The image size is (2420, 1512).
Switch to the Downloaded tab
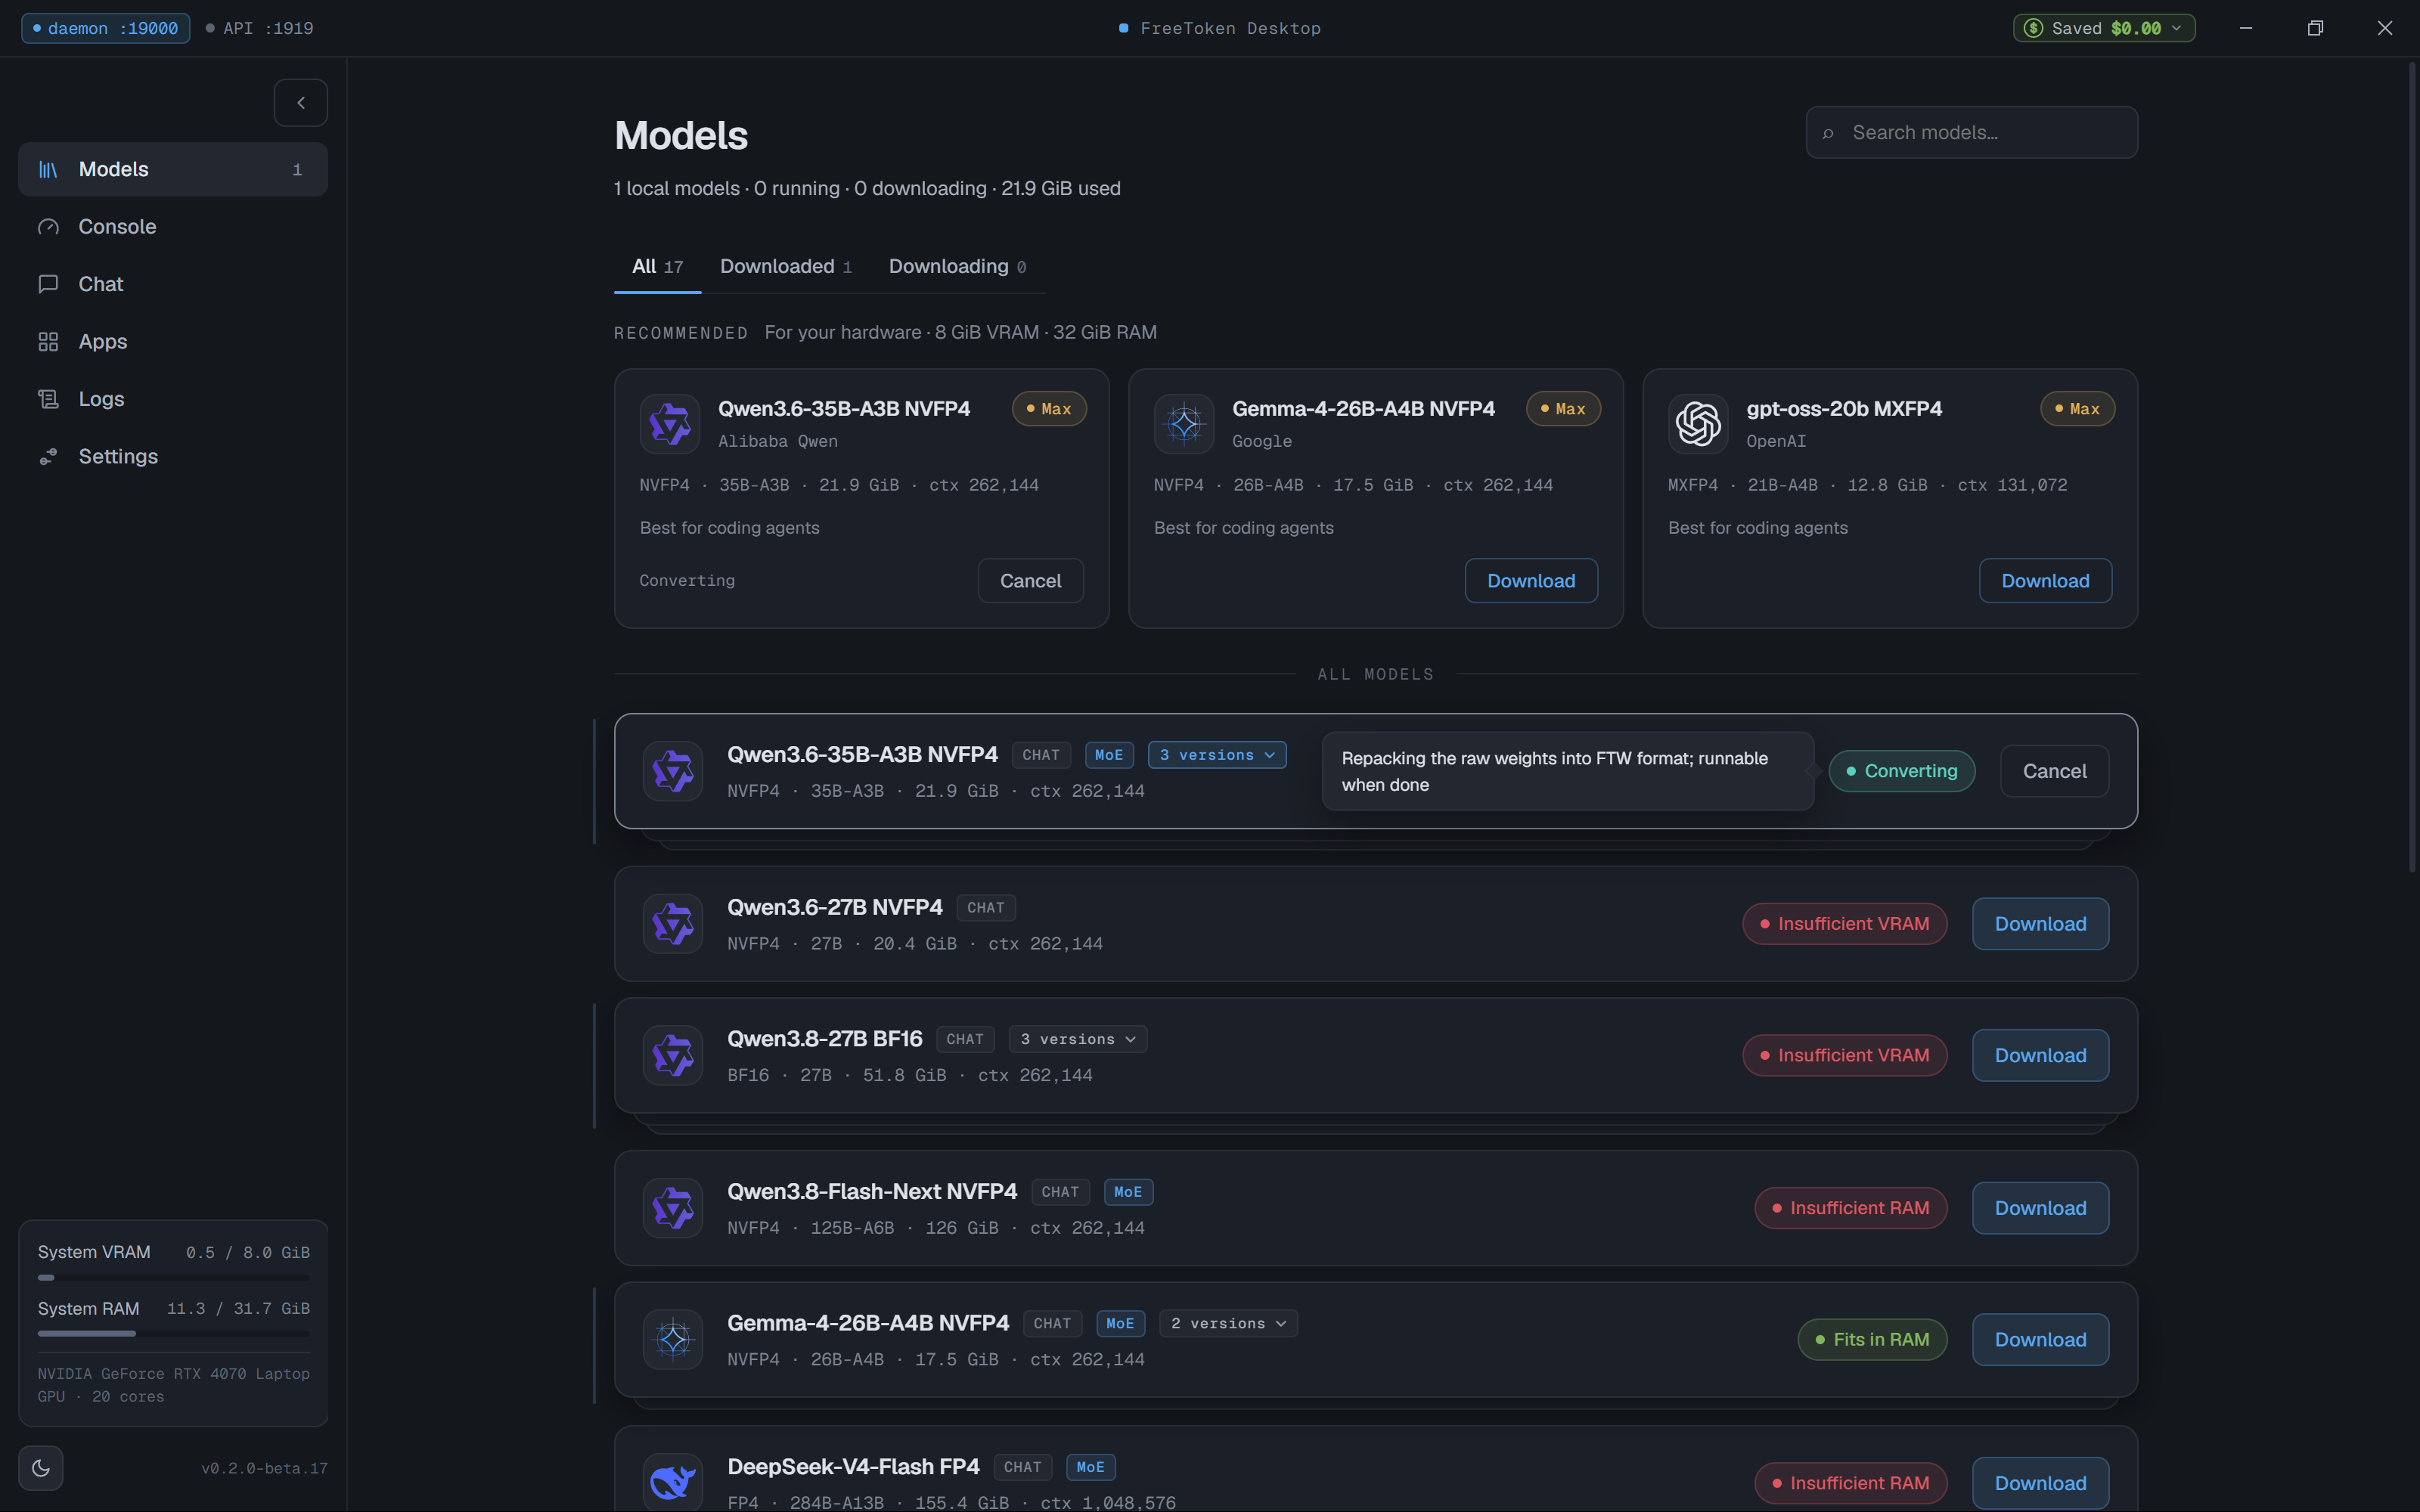pos(786,267)
